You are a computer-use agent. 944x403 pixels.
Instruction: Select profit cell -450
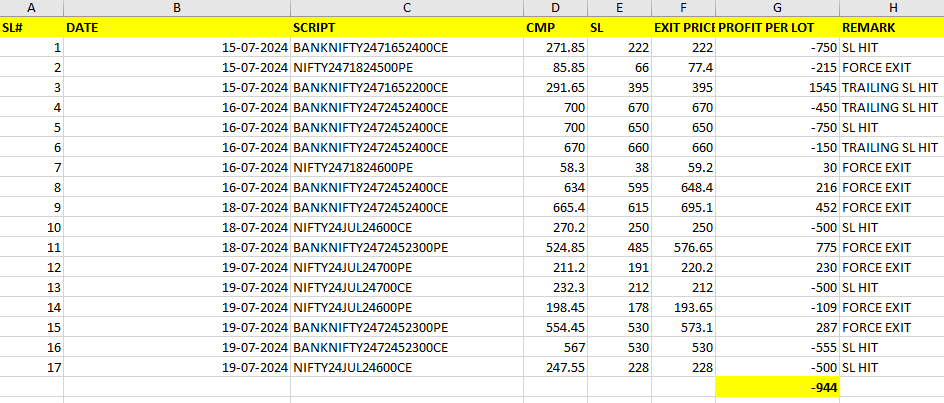777,107
